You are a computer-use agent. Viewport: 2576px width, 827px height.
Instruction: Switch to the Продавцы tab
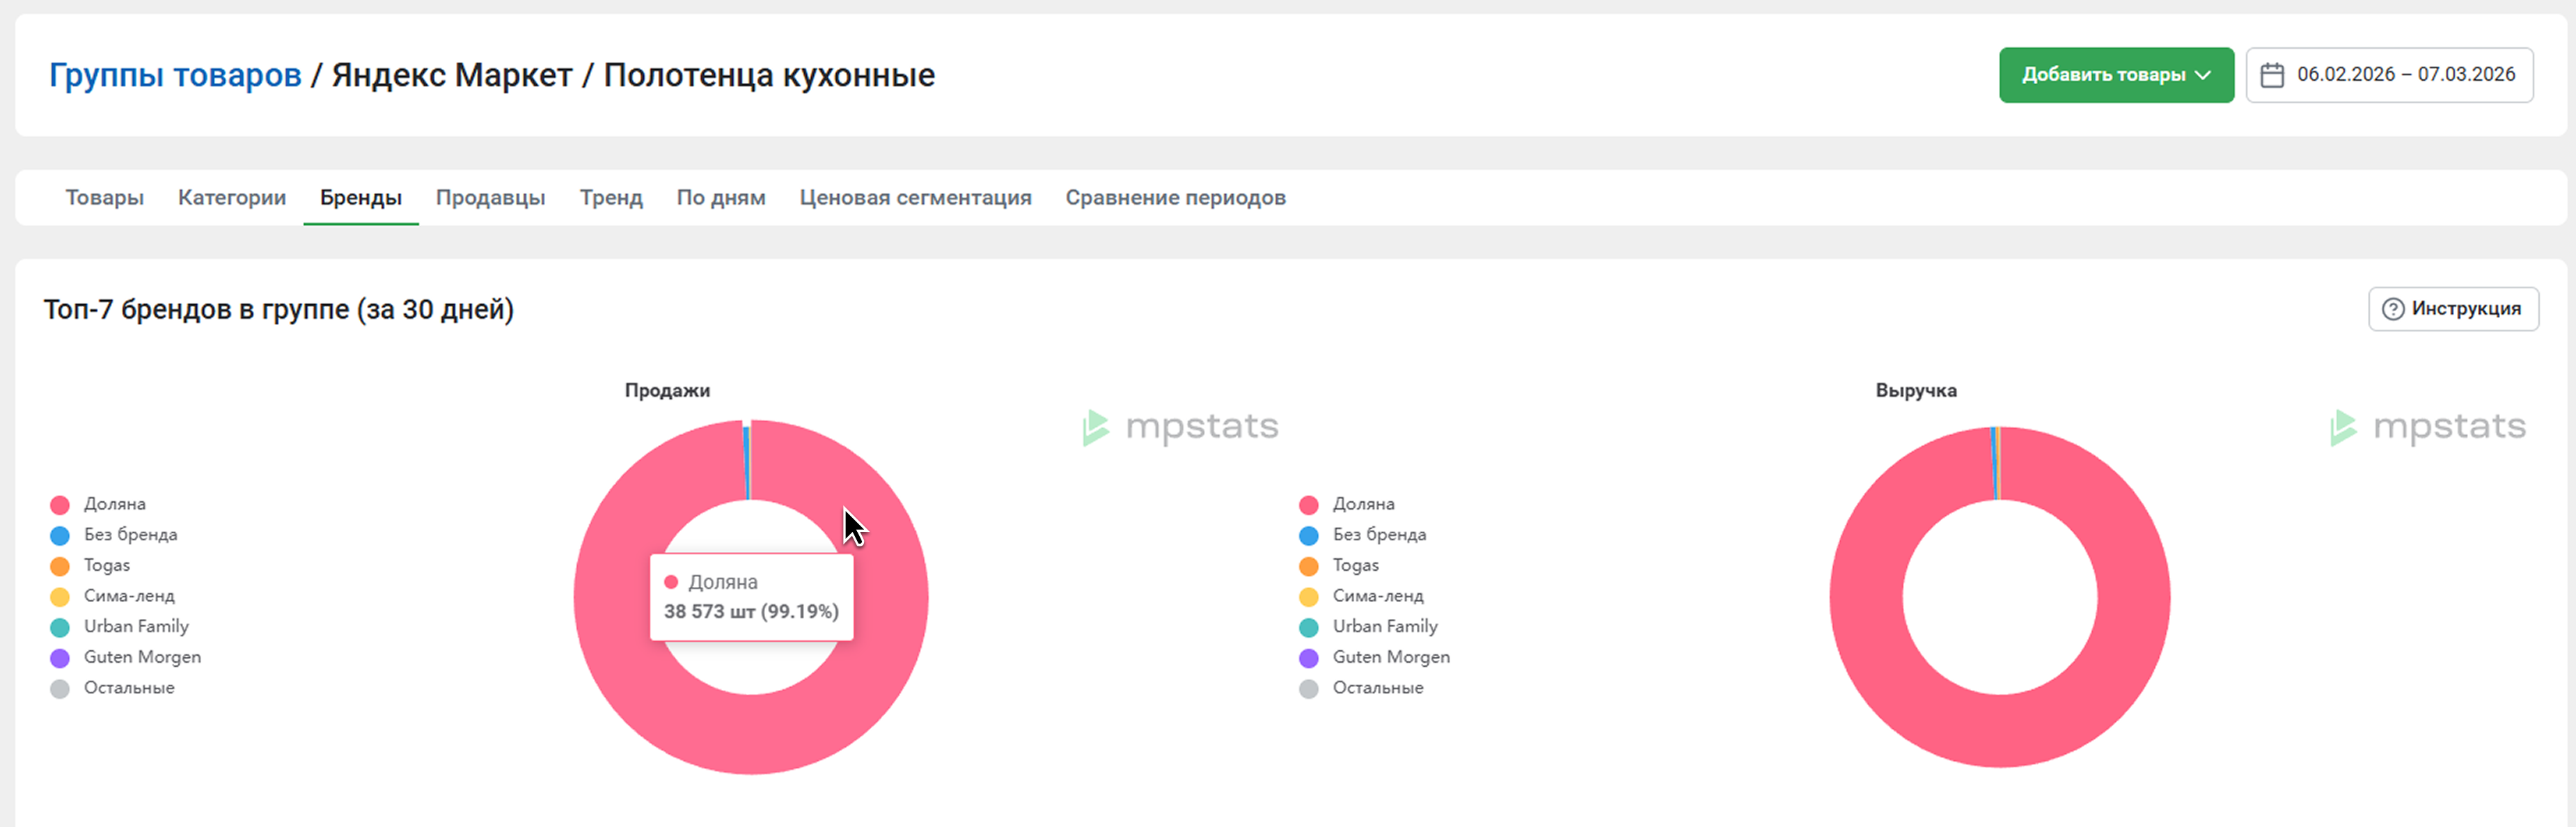[x=490, y=198]
